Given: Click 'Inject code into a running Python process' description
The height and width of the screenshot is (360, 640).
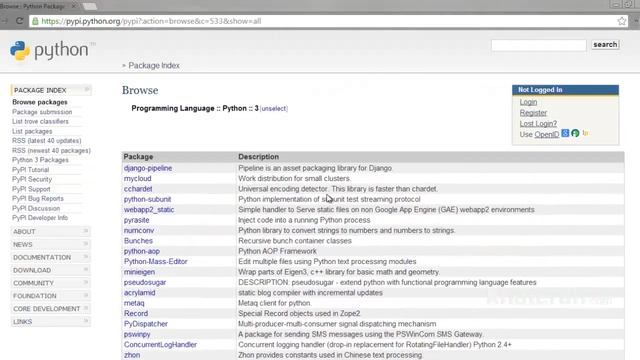Looking at the screenshot, I should click(304, 220).
